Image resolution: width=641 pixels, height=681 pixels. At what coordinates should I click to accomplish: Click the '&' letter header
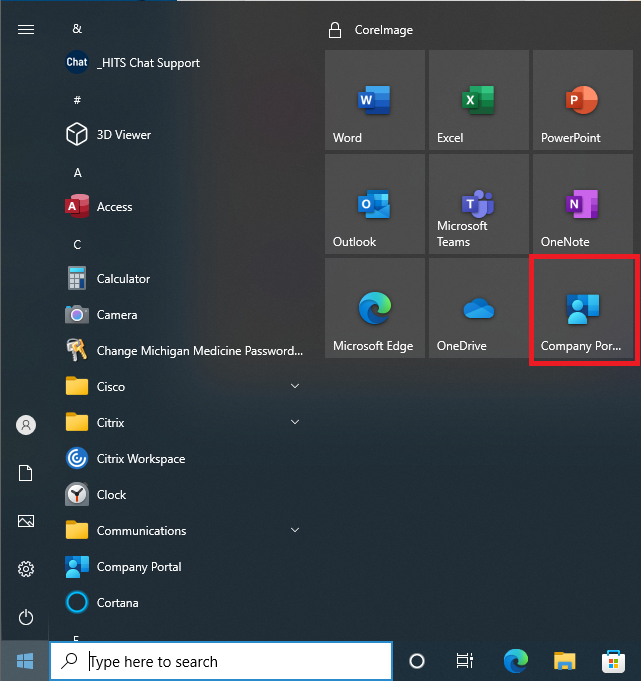click(77, 29)
